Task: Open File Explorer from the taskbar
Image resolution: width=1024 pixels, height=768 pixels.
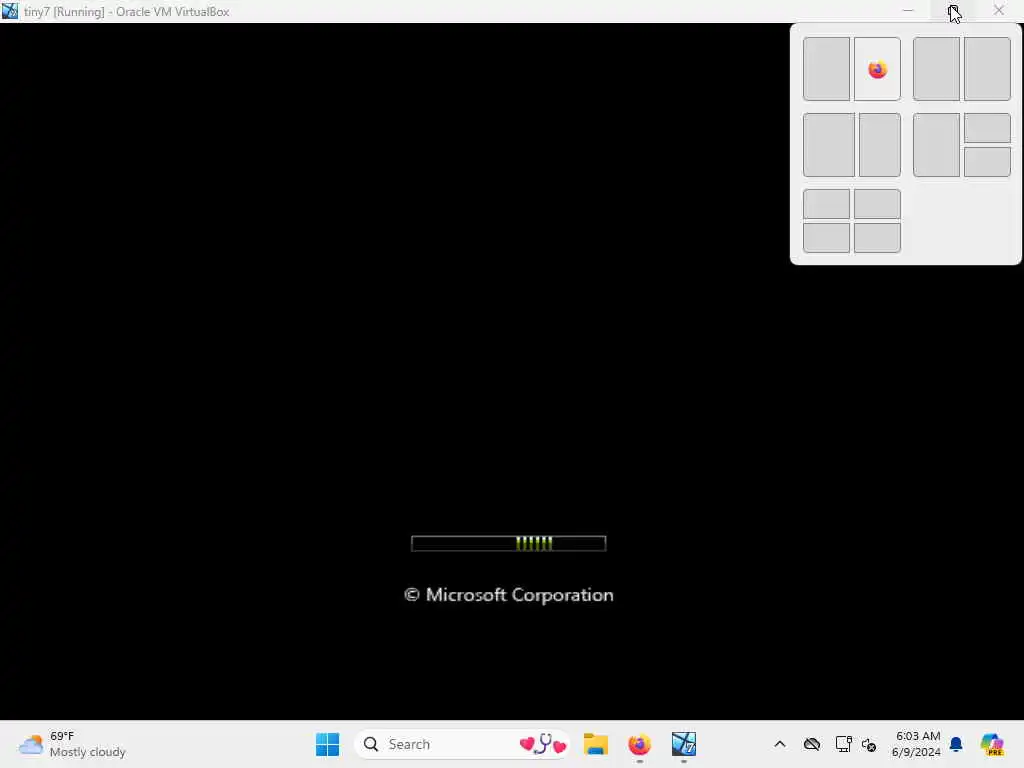Action: pos(596,744)
